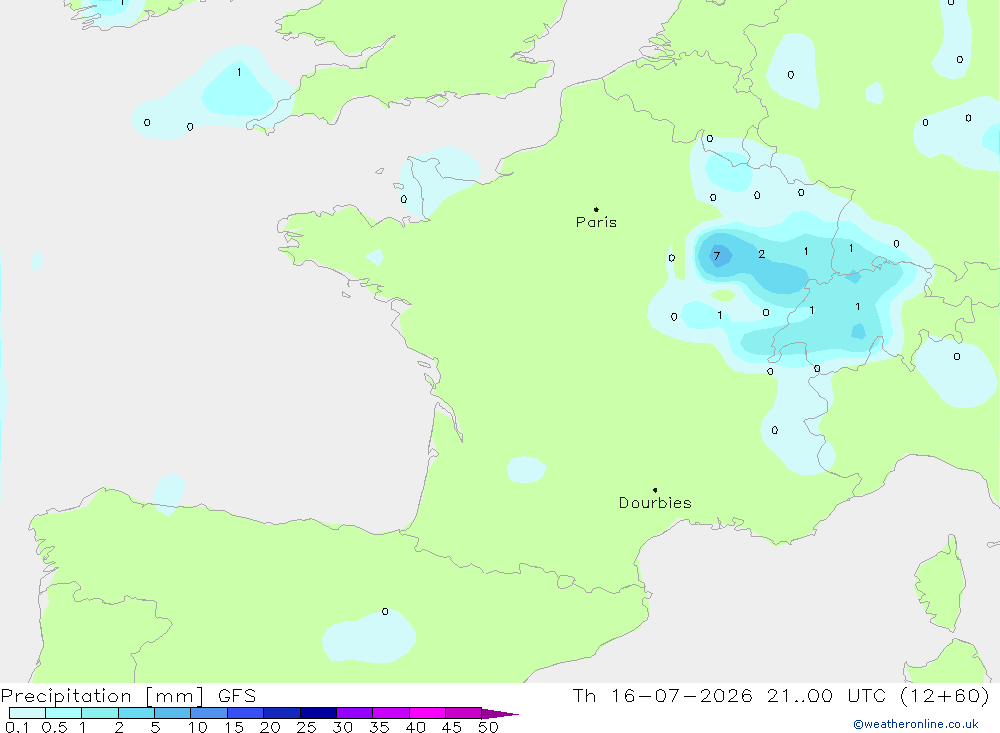Click the legend tick label 40
1000x733 pixels.
pyautogui.click(x=415, y=727)
